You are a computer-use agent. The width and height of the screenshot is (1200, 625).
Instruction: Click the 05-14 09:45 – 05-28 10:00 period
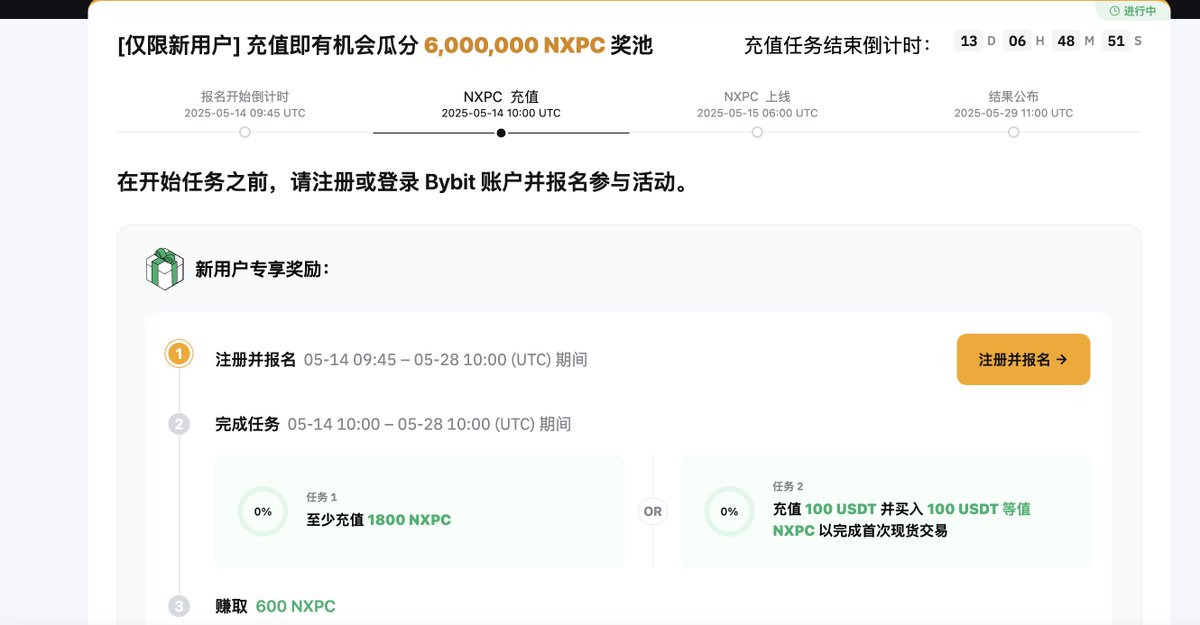click(x=446, y=359)
